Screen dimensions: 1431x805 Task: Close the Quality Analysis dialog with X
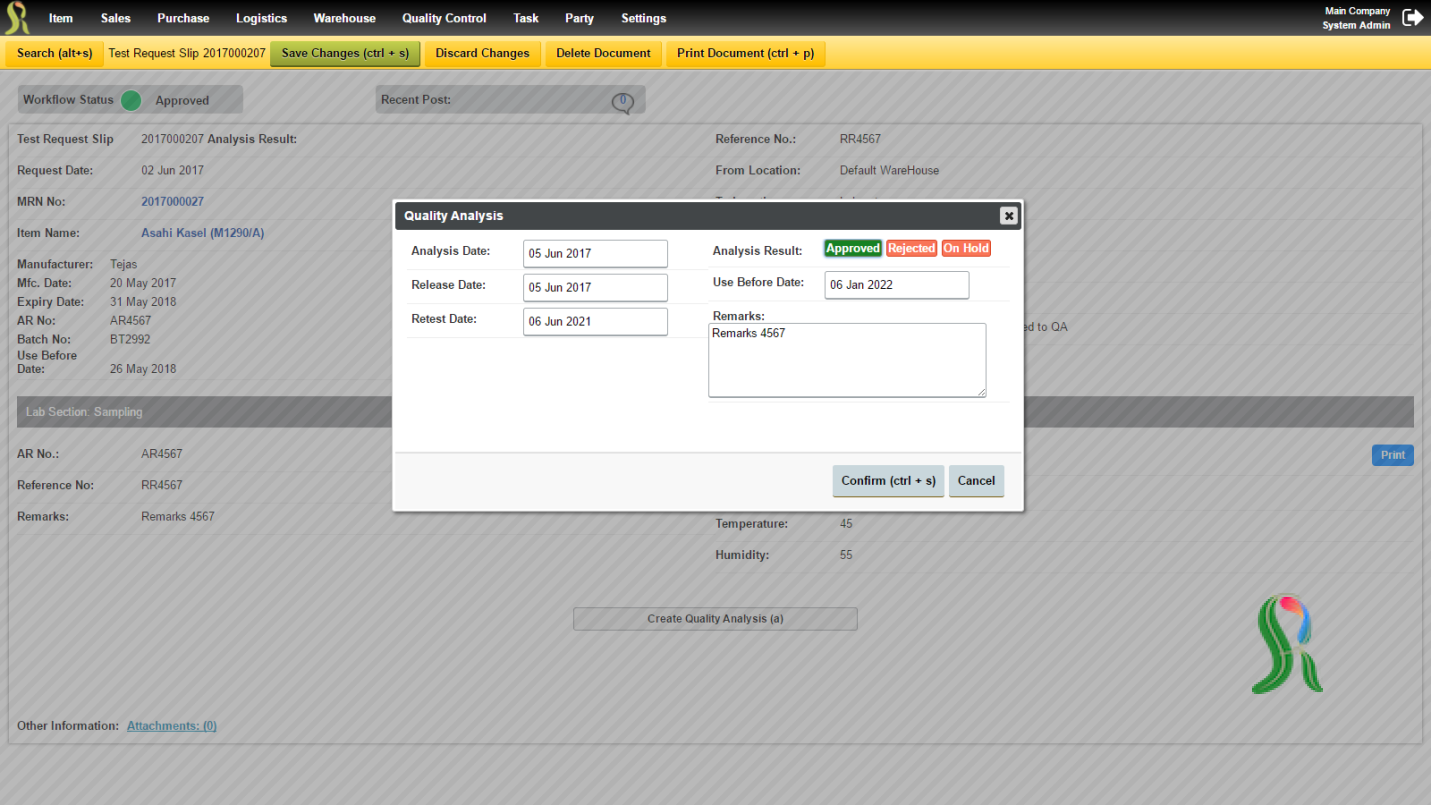(x=1009, y=215)
